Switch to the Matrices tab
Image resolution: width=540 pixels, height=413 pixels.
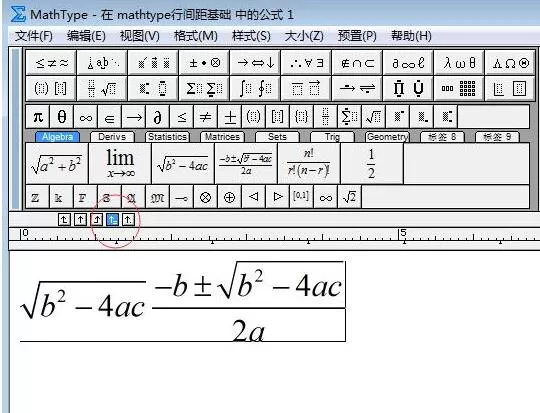coord(222,137)
